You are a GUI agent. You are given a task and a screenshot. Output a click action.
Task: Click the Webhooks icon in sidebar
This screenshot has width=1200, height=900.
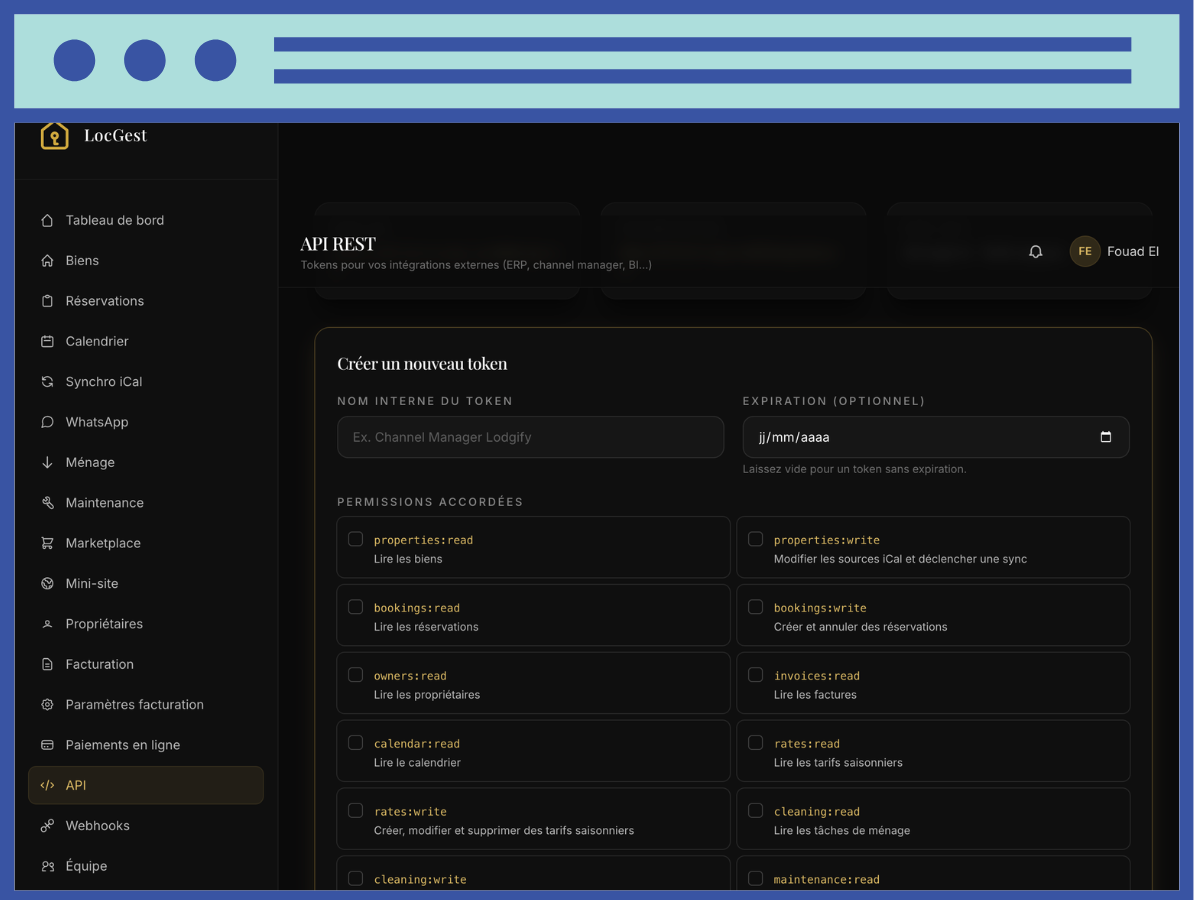(47, 825)
